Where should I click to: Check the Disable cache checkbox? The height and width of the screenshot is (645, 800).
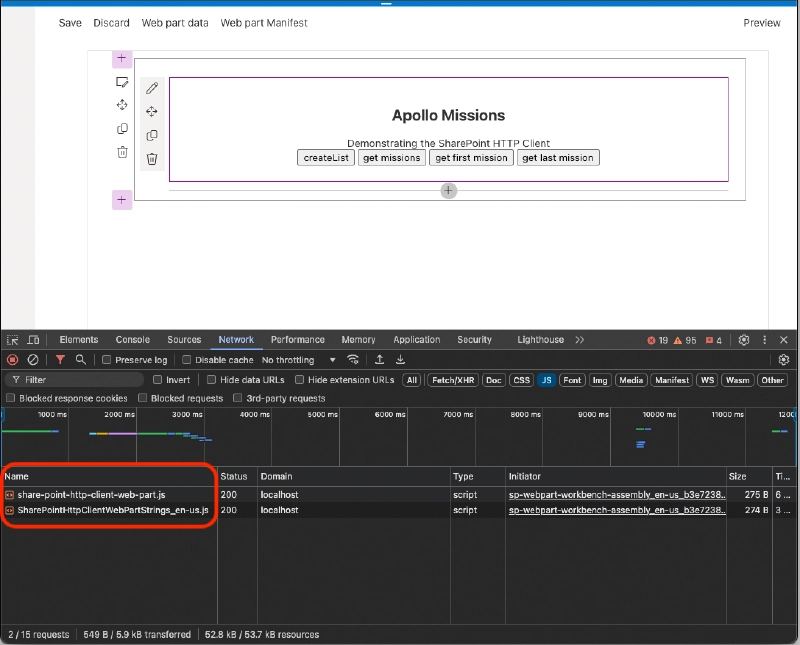[x=186, y=360]
